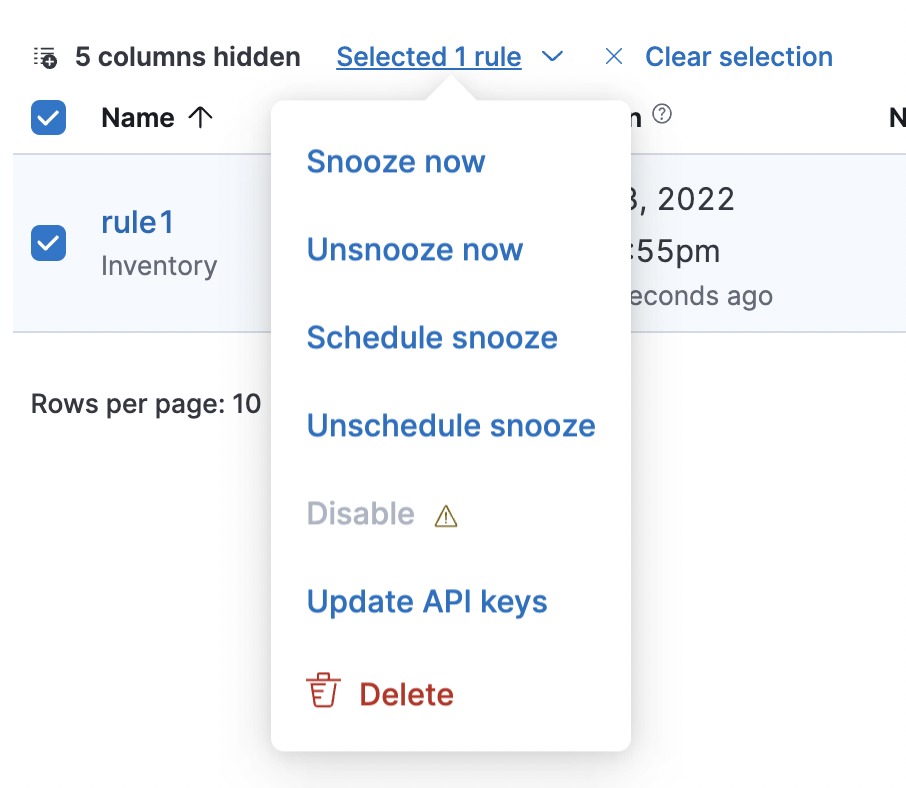Click the Clear selection link
The width and height of the screenshot is (906, 788).
point(739,57)
